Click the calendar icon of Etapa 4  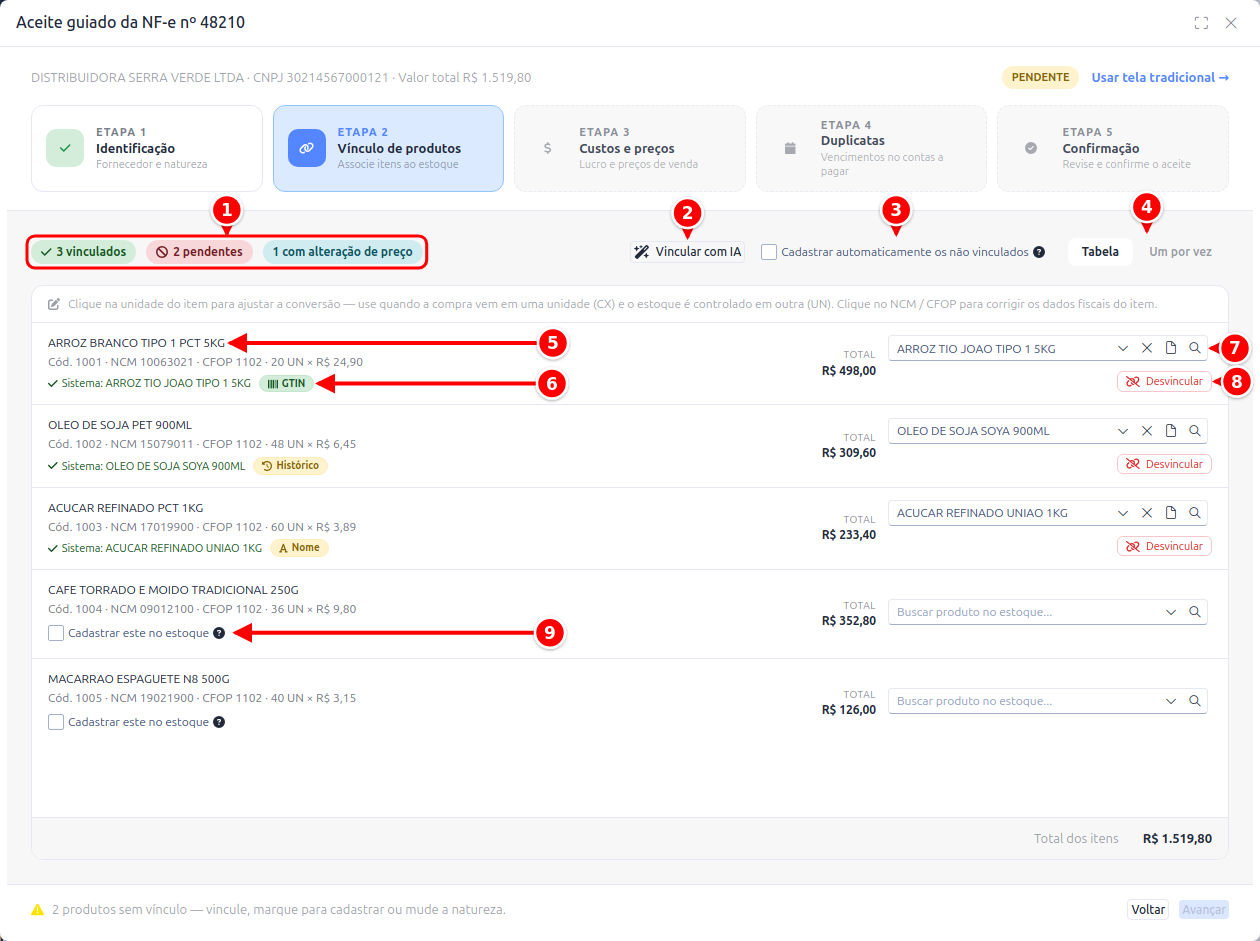click(x=790, y=148)
